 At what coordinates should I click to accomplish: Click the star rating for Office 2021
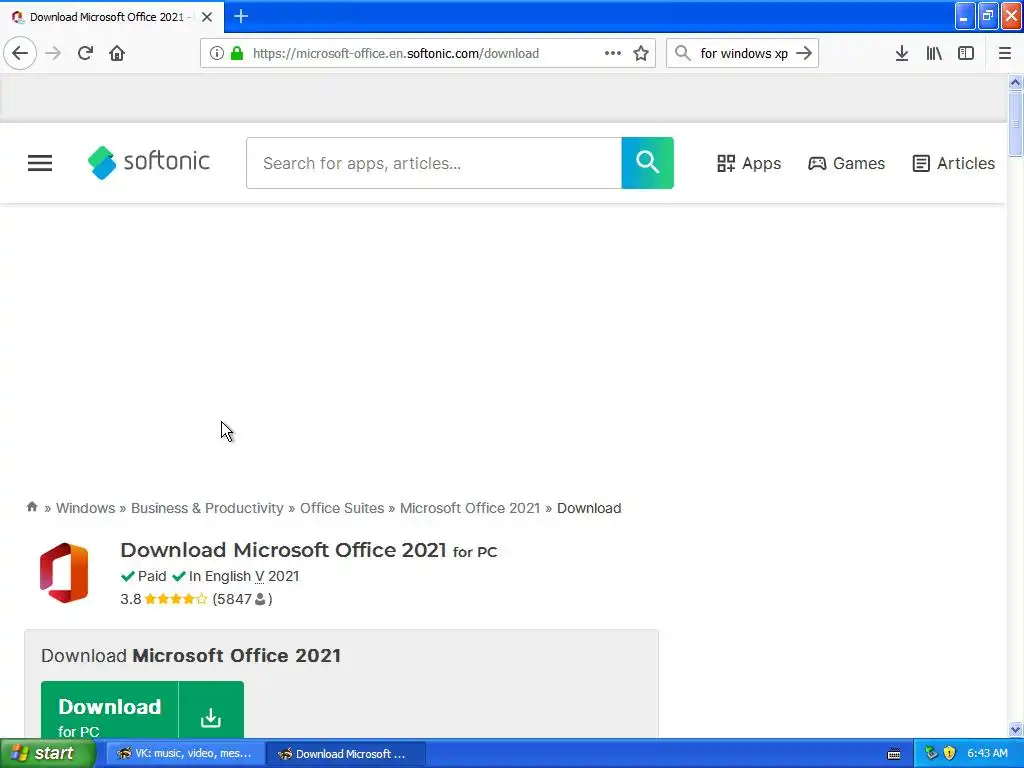click(176, 599)
